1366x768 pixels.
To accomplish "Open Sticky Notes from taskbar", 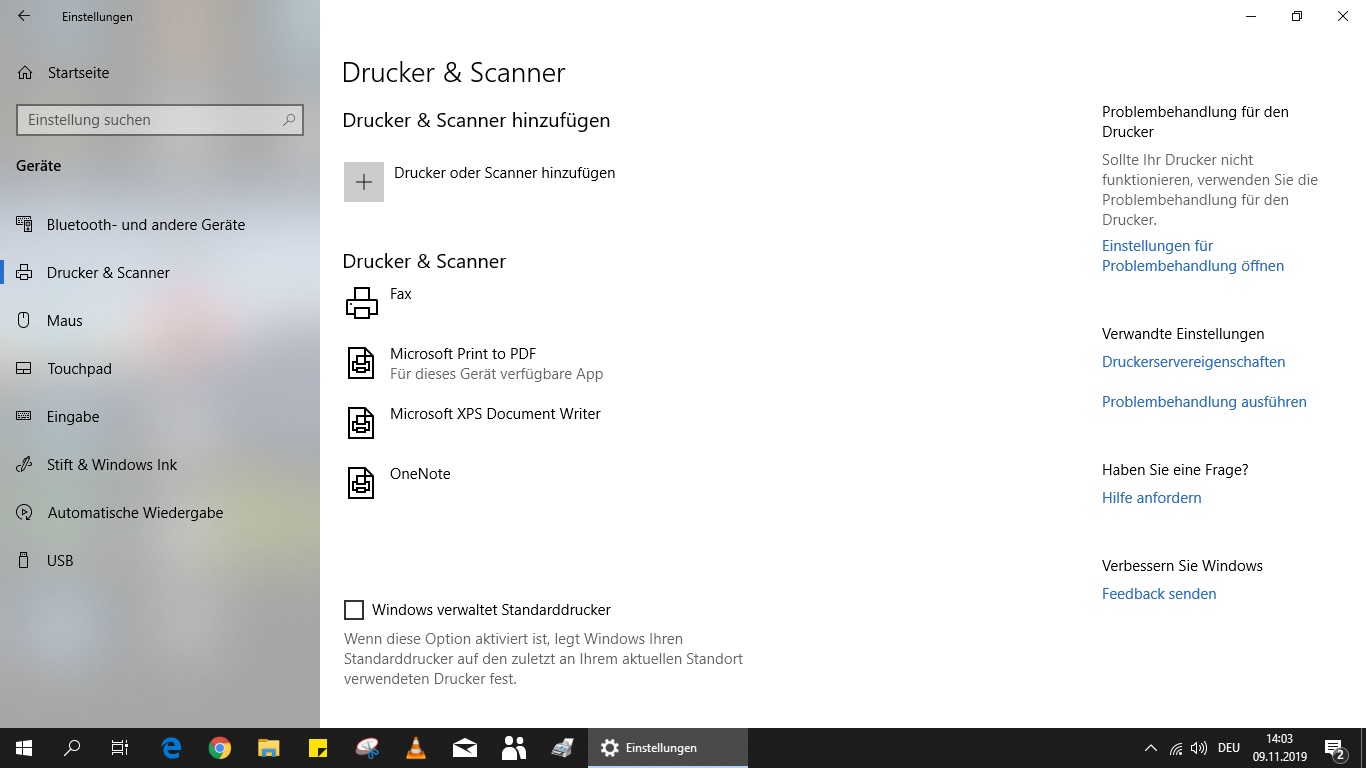I will click(318, 748).
